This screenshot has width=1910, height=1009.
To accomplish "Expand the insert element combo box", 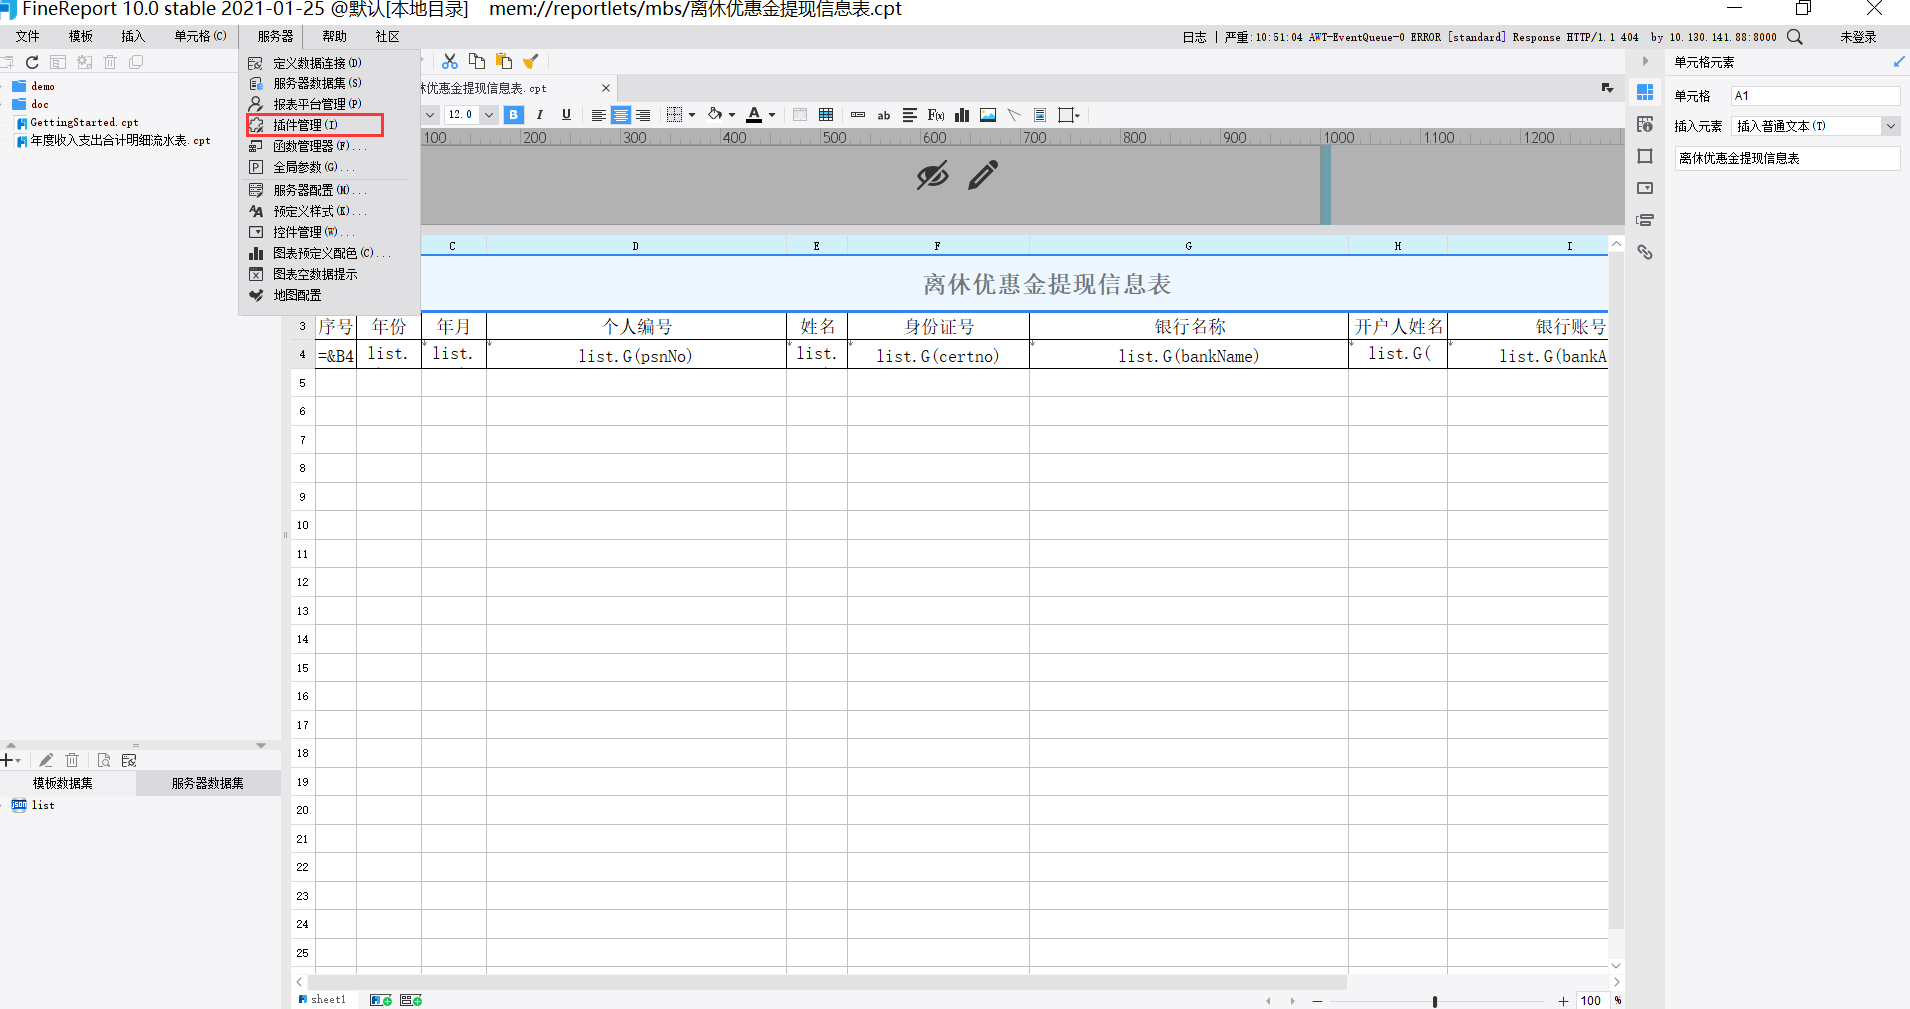I will pos(1891,126).
